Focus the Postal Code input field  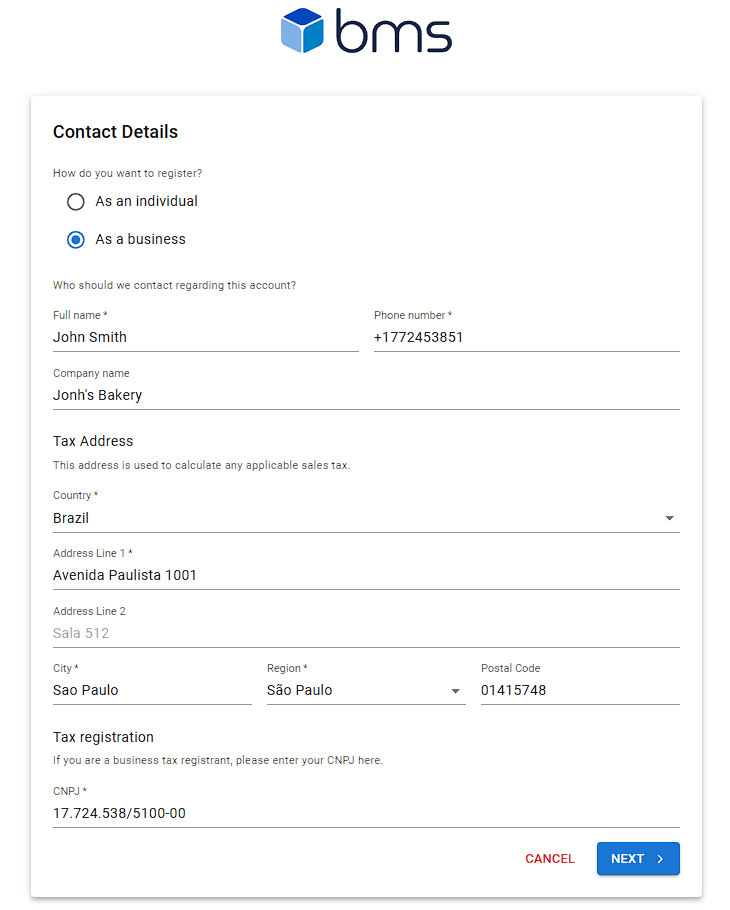580,690
